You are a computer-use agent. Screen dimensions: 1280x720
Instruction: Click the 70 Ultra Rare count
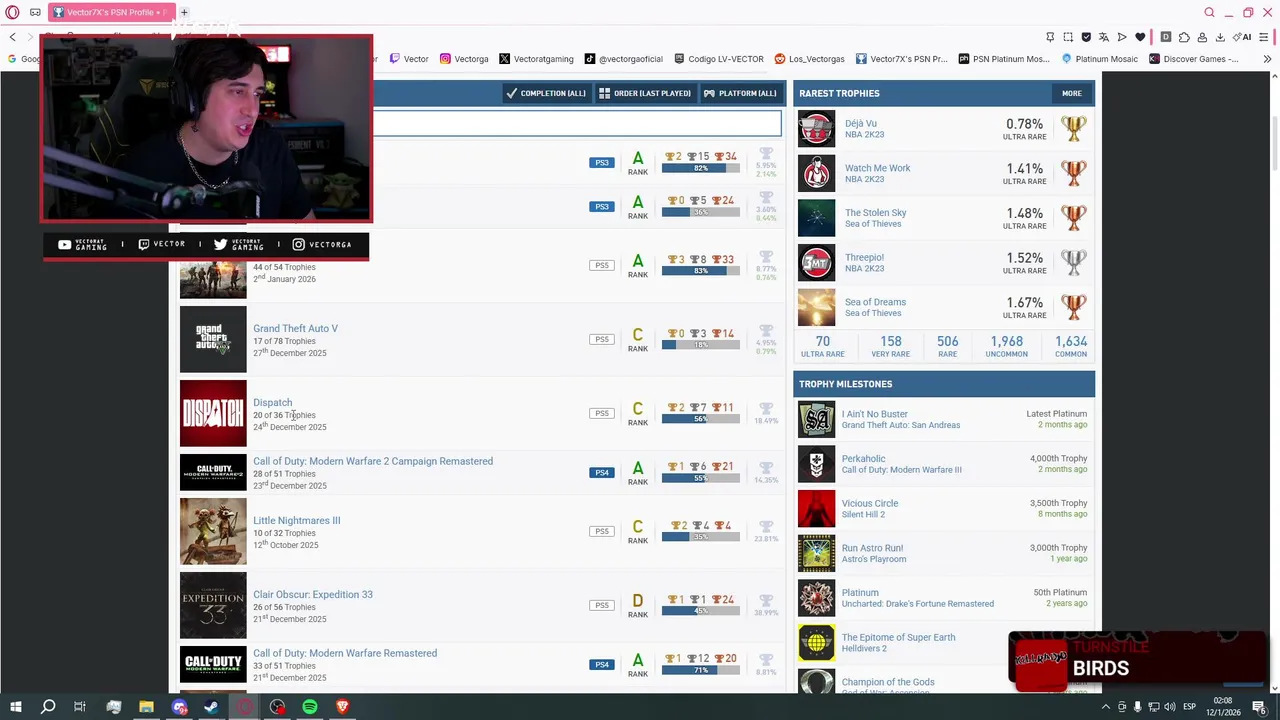pos(822,346)
